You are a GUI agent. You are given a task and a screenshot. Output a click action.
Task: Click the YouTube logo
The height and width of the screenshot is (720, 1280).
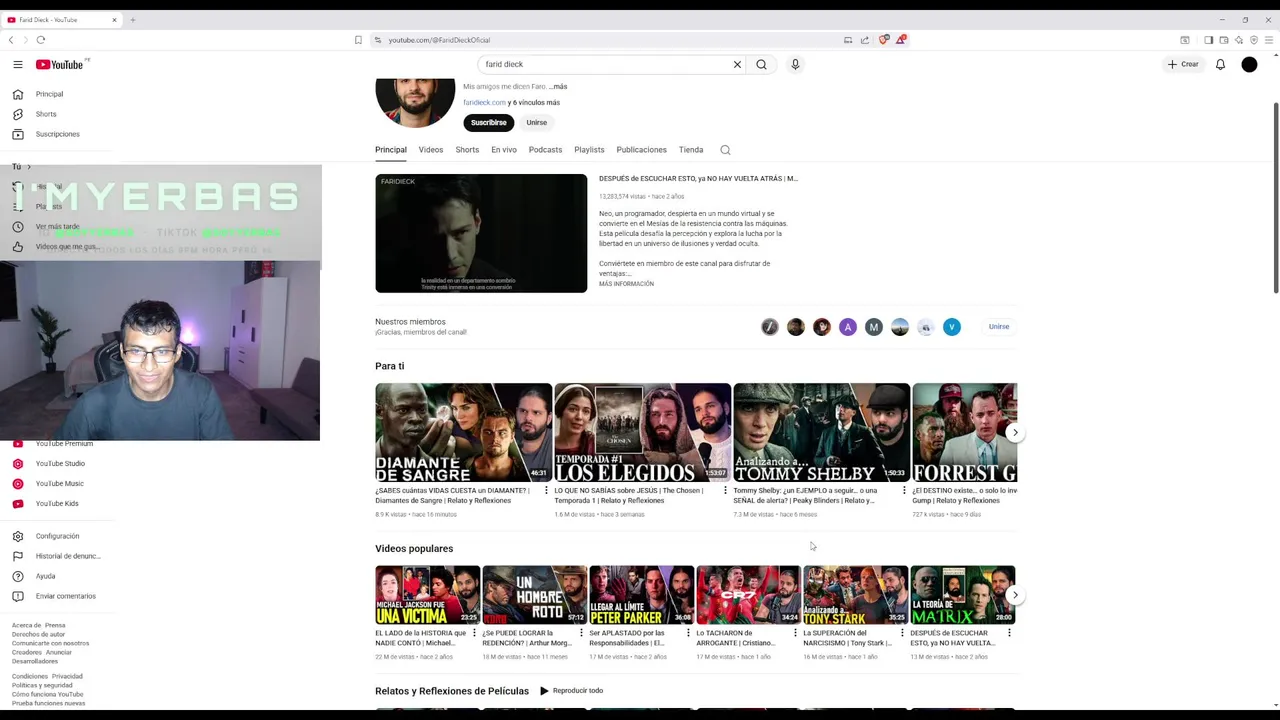[x=60, y=64]
